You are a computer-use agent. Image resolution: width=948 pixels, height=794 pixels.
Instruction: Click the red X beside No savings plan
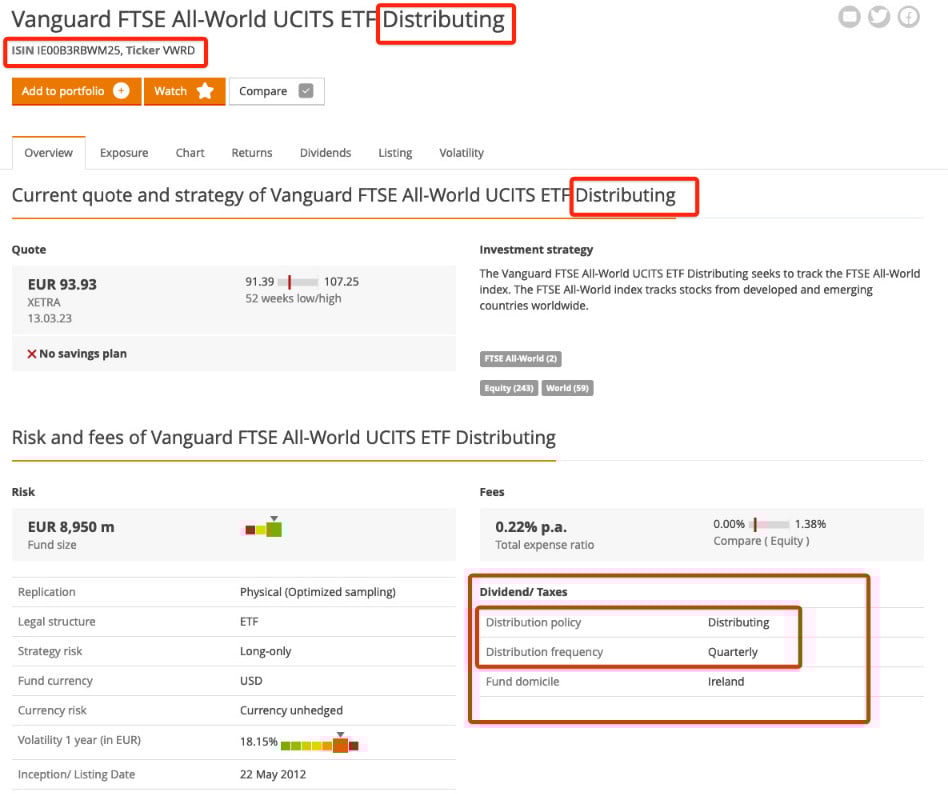[32, 354]
